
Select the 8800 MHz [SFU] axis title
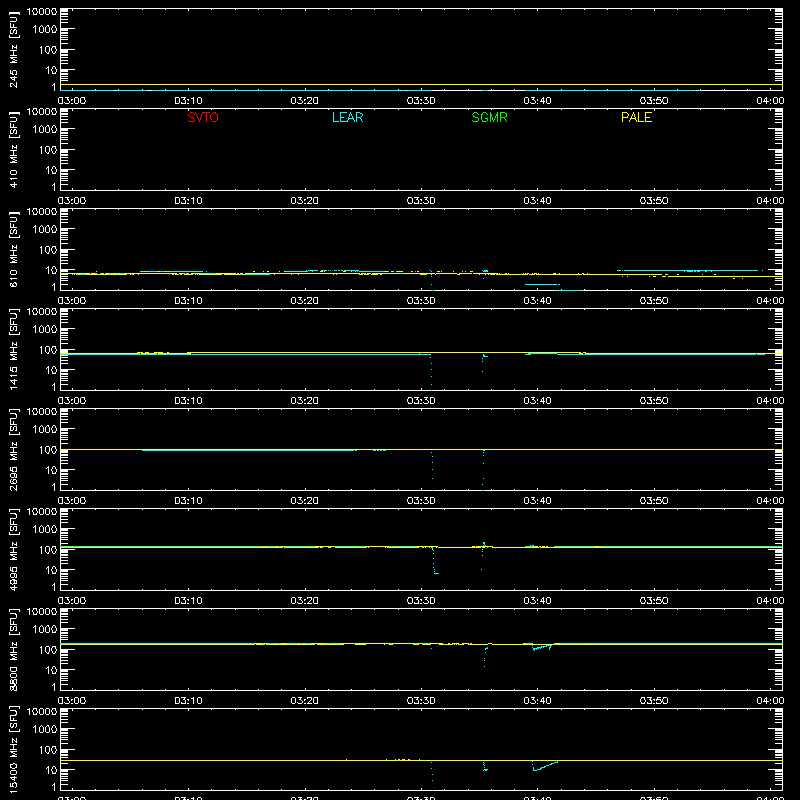(x=14, y=649)
